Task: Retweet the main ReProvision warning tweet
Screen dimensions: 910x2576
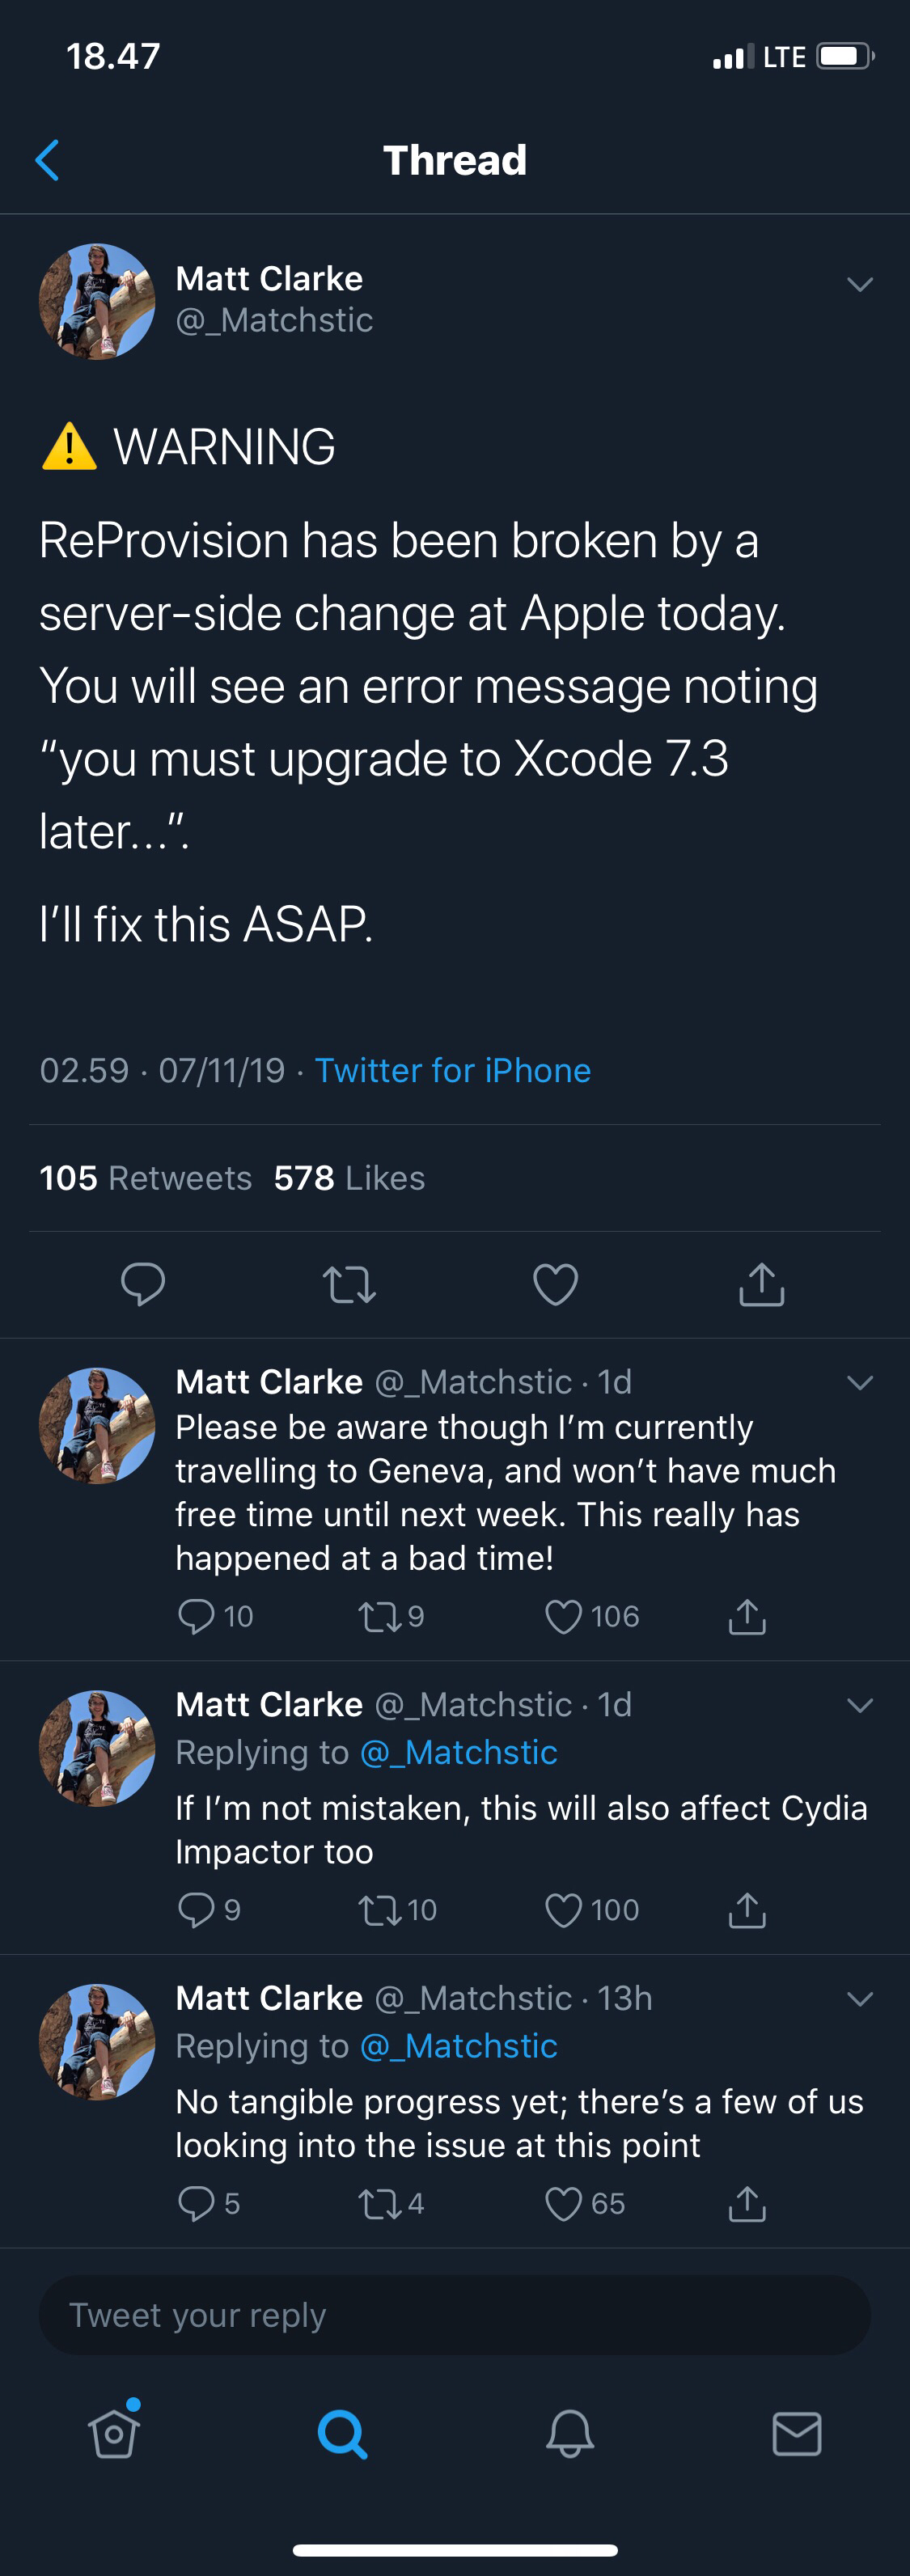Action: click(x=349, y=1284)
